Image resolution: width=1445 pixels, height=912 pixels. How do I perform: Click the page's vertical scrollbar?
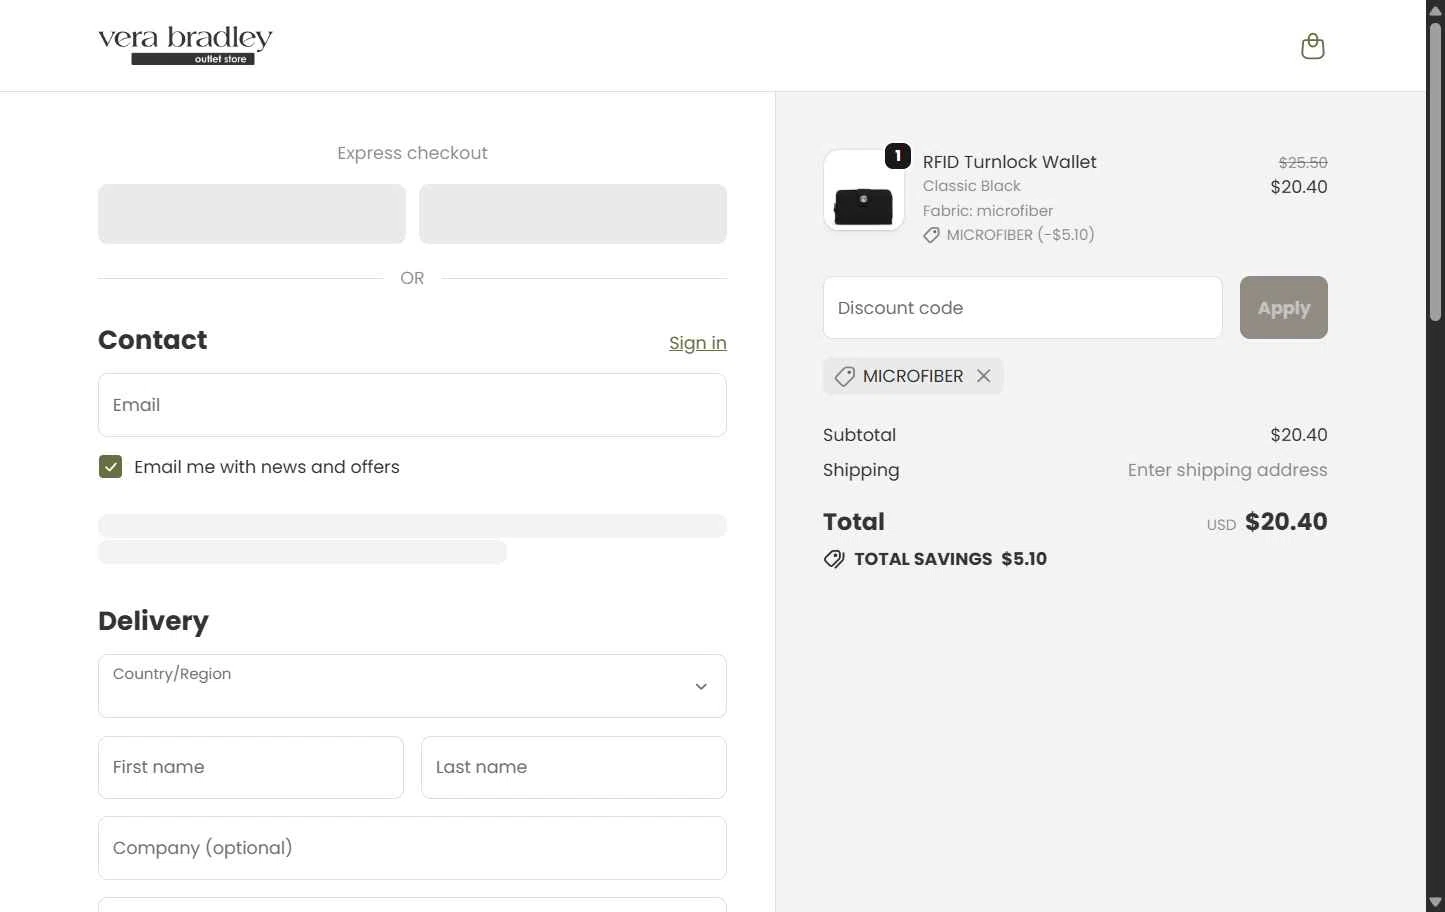click(1435, 170)
